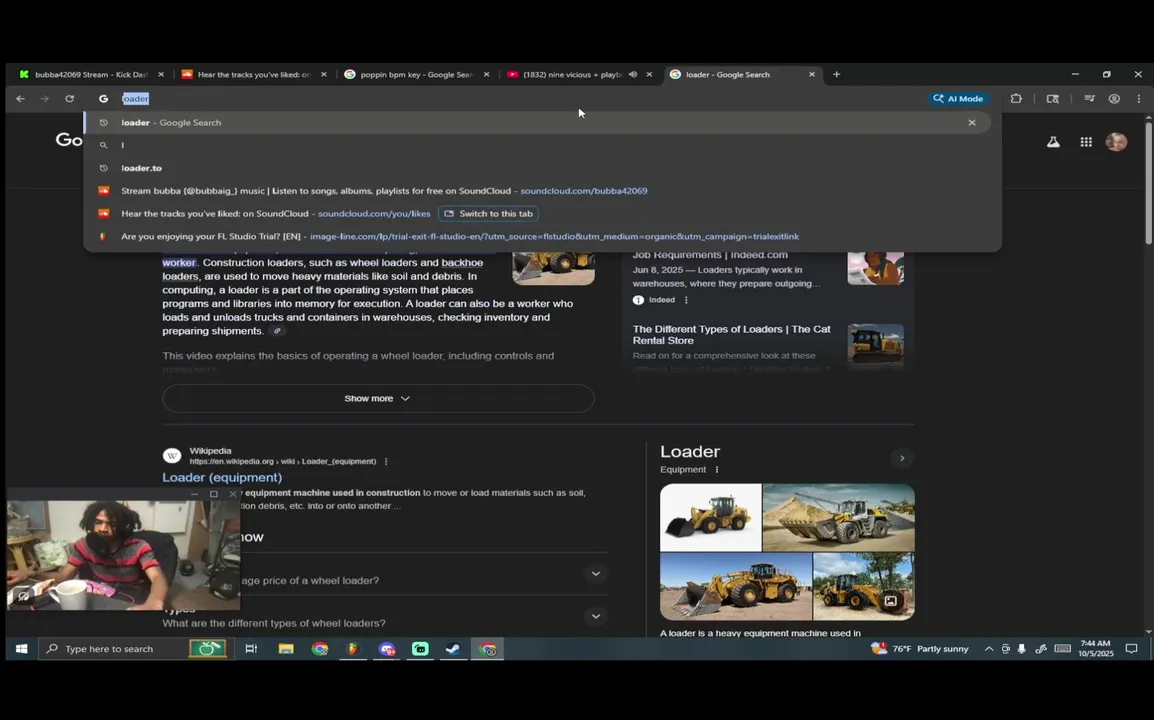Select the 'loader - Google Search' suggestion

(537, 123)
